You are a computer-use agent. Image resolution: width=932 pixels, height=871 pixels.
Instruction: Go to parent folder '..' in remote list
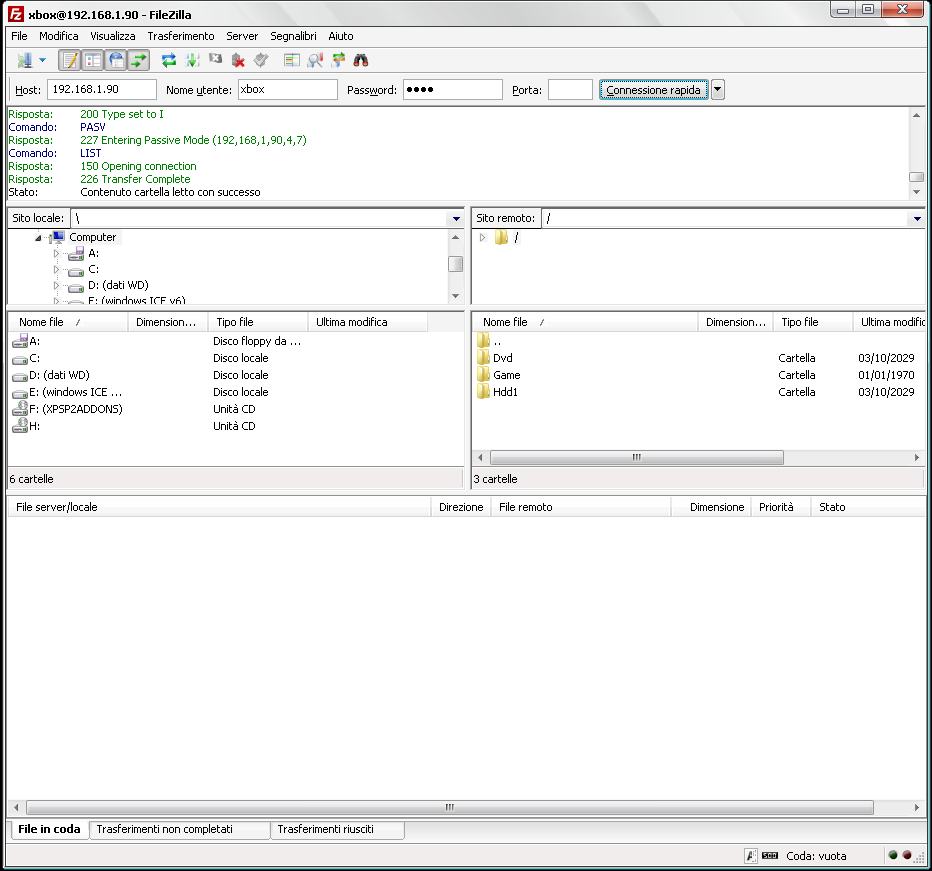tap(497, 341)
